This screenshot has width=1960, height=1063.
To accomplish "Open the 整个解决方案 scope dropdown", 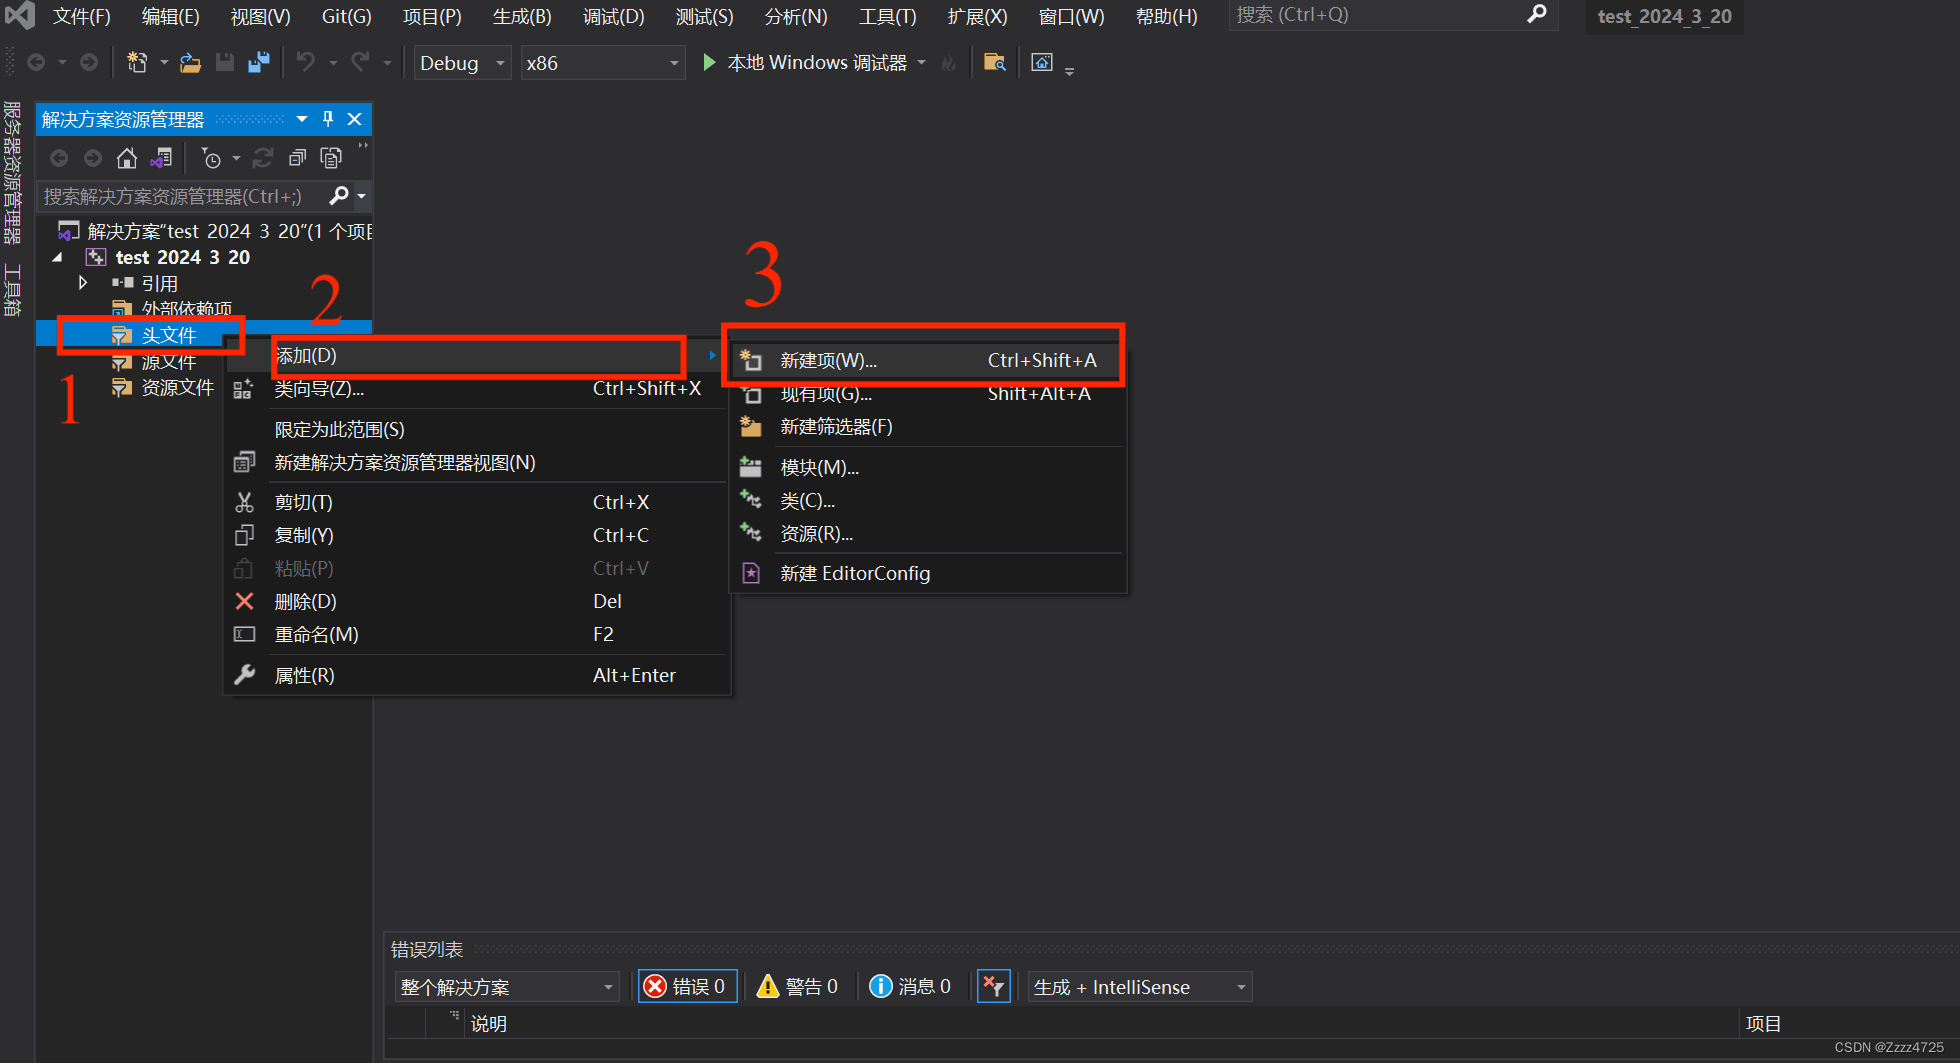I will [x=507, y=987].
